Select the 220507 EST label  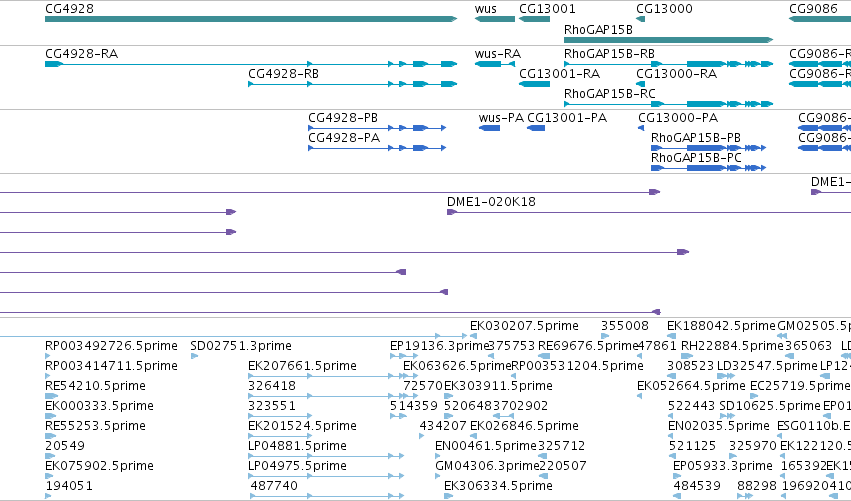(x=563, y=466)
